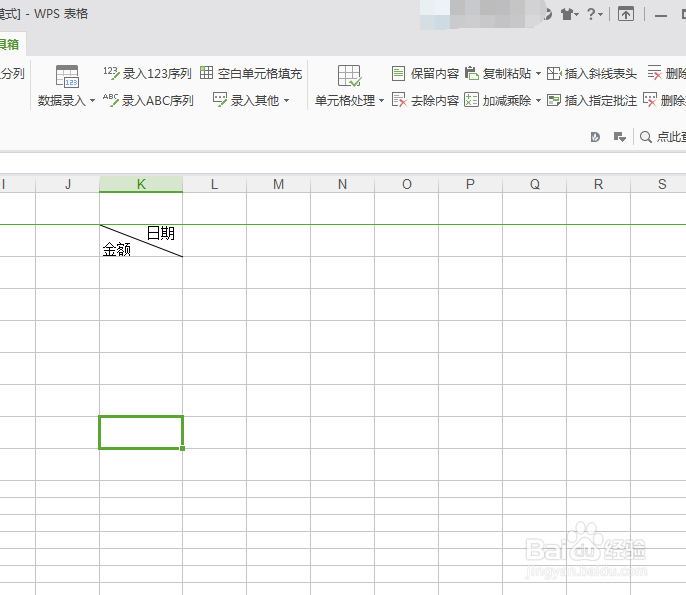686x595 pixels.
Task: Click the 数据录入 table icon
Action: 67,77
